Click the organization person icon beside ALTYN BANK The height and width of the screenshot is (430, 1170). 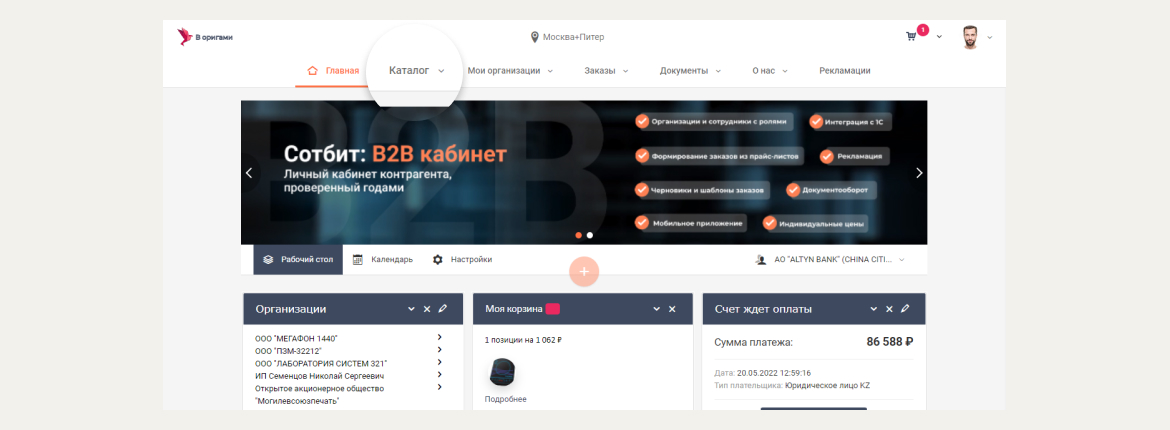pos(761,260)
